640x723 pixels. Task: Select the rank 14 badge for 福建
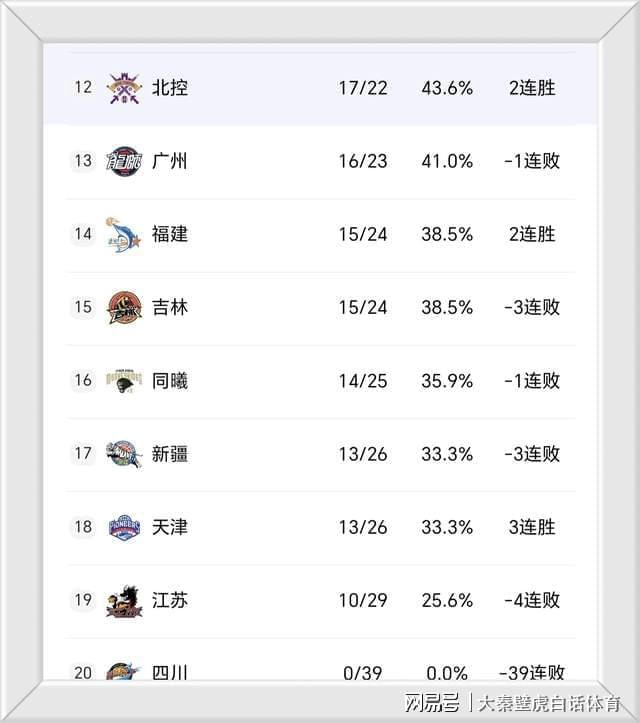pos(83,234)
